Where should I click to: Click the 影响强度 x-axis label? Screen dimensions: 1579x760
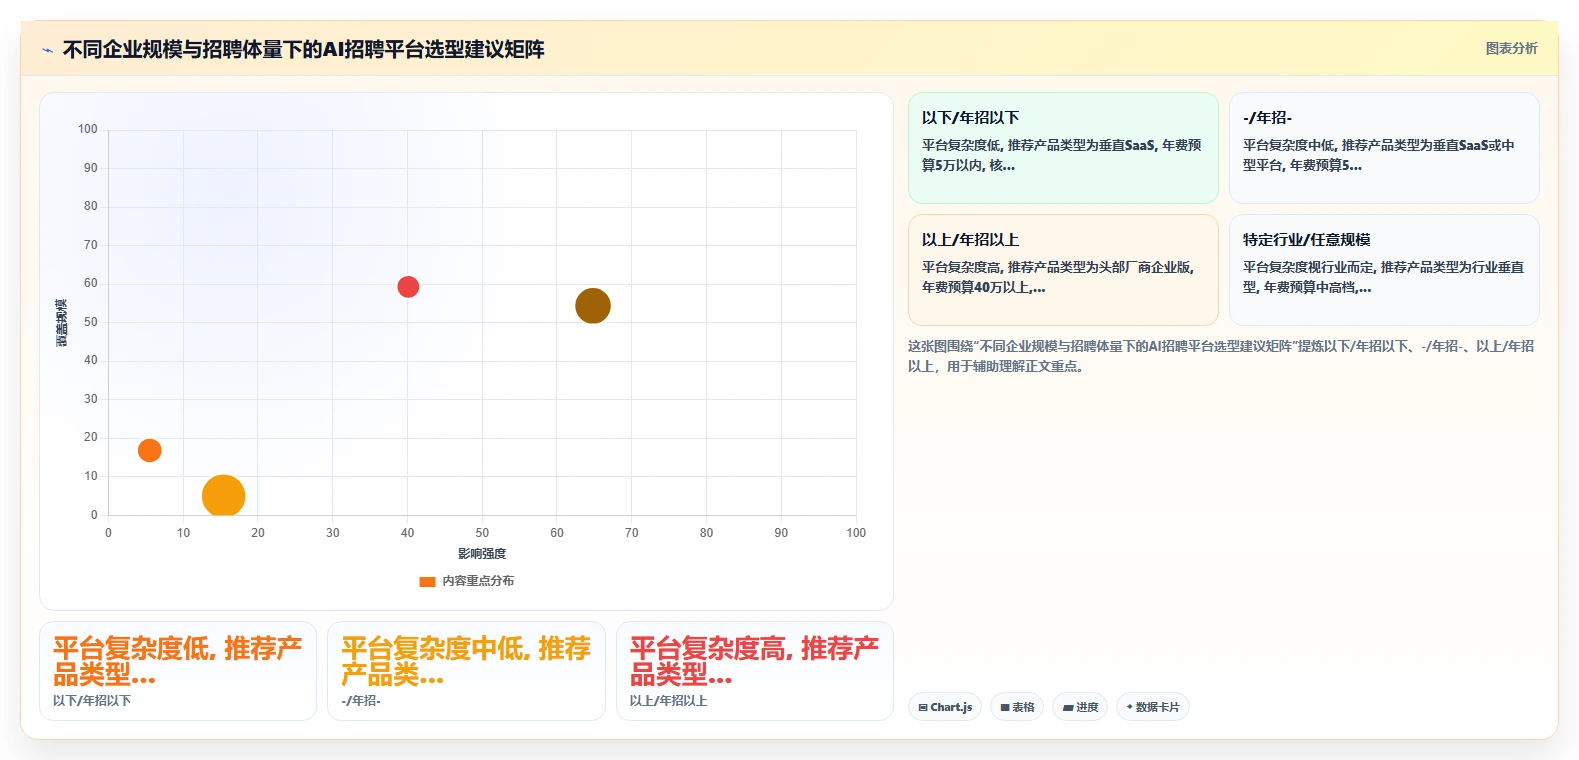pyautogui.click(x=482, y=554)
